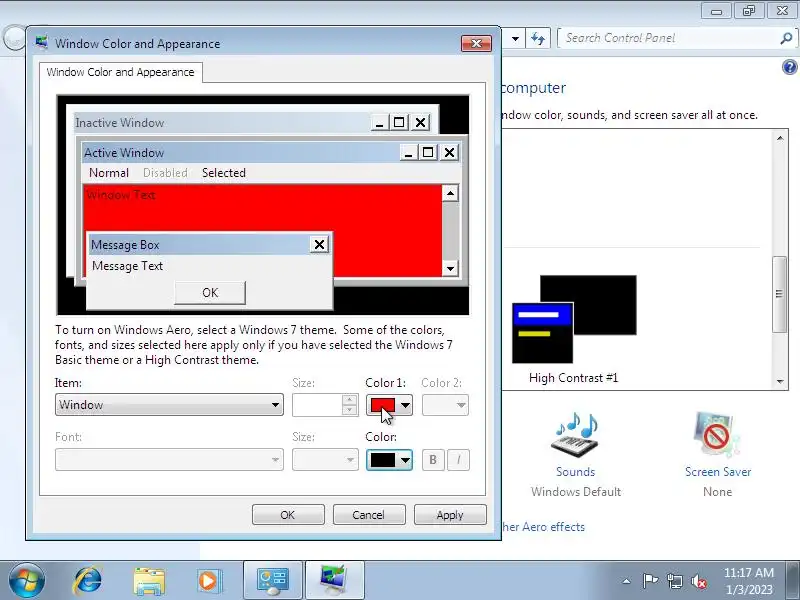Click the Normal menu item in preview
This screenshot has height=600, width=800.
109,173
